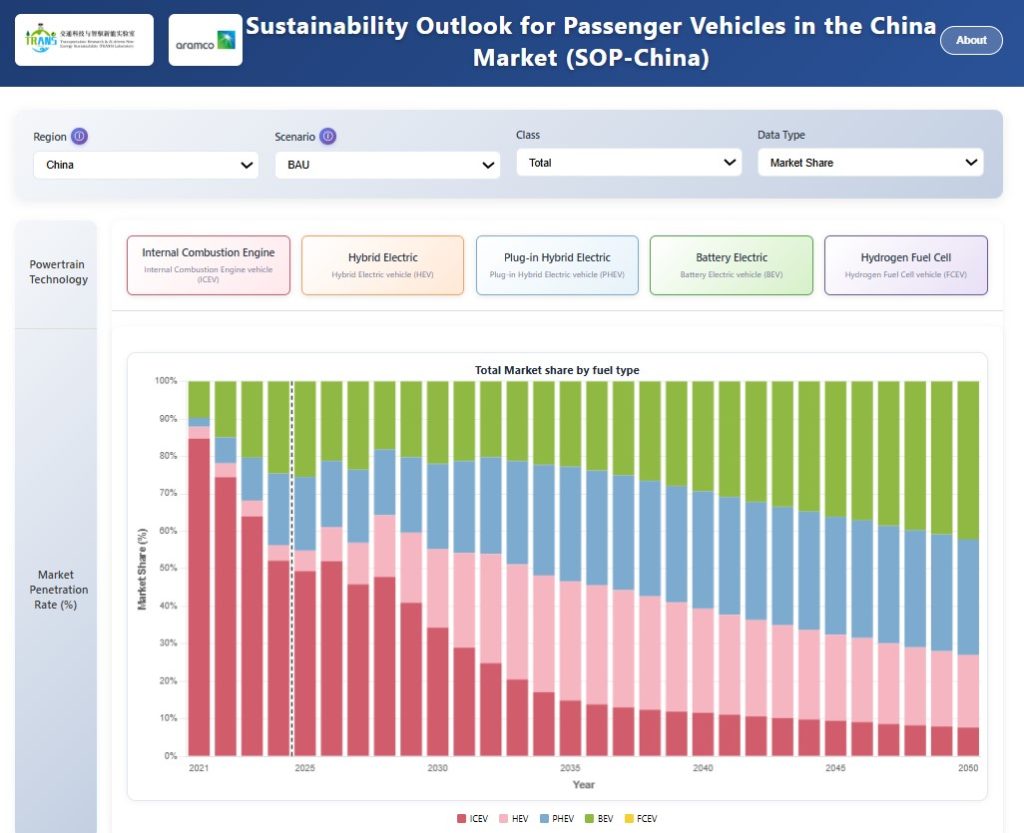Toggle ICEV series in chart legend
Image resolution: width=1024 pixels, height=833 pixels.
pos(475,818)
